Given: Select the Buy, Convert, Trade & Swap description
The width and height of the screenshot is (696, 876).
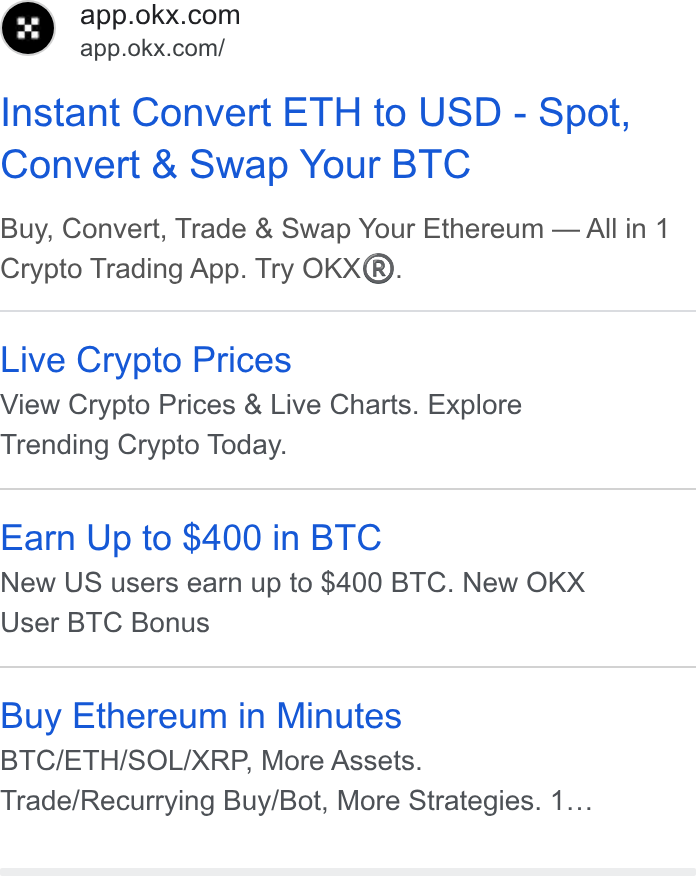Looking at the screenshot, I should tap(334, 229).
